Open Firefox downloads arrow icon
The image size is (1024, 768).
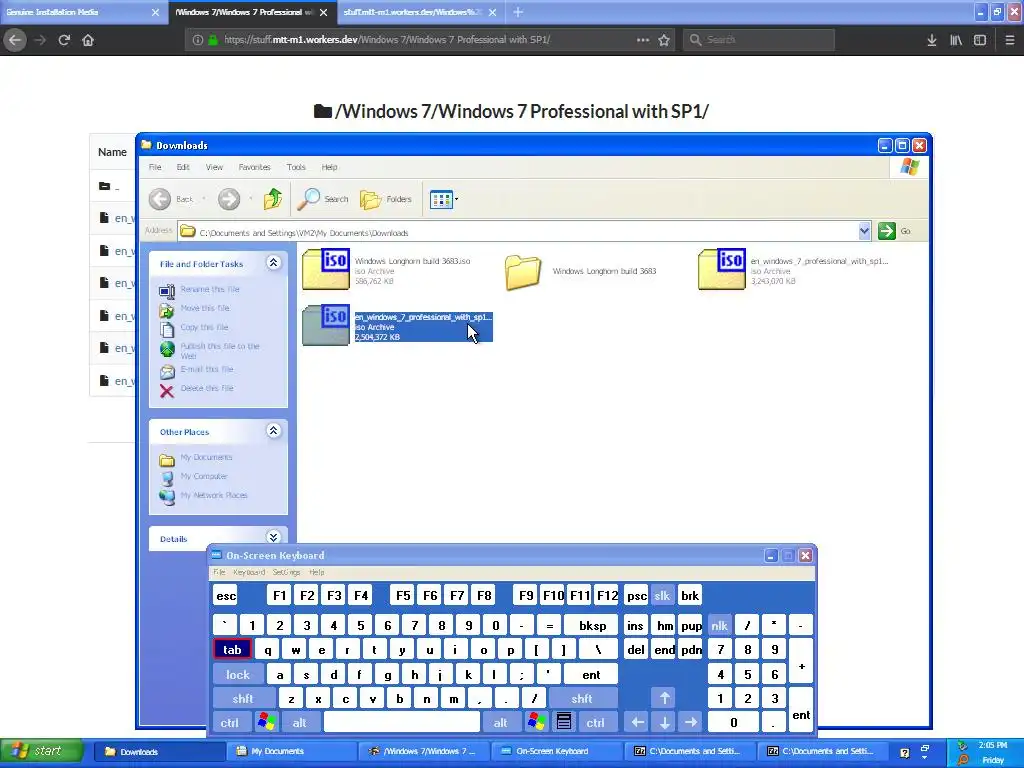click(932, 40)
